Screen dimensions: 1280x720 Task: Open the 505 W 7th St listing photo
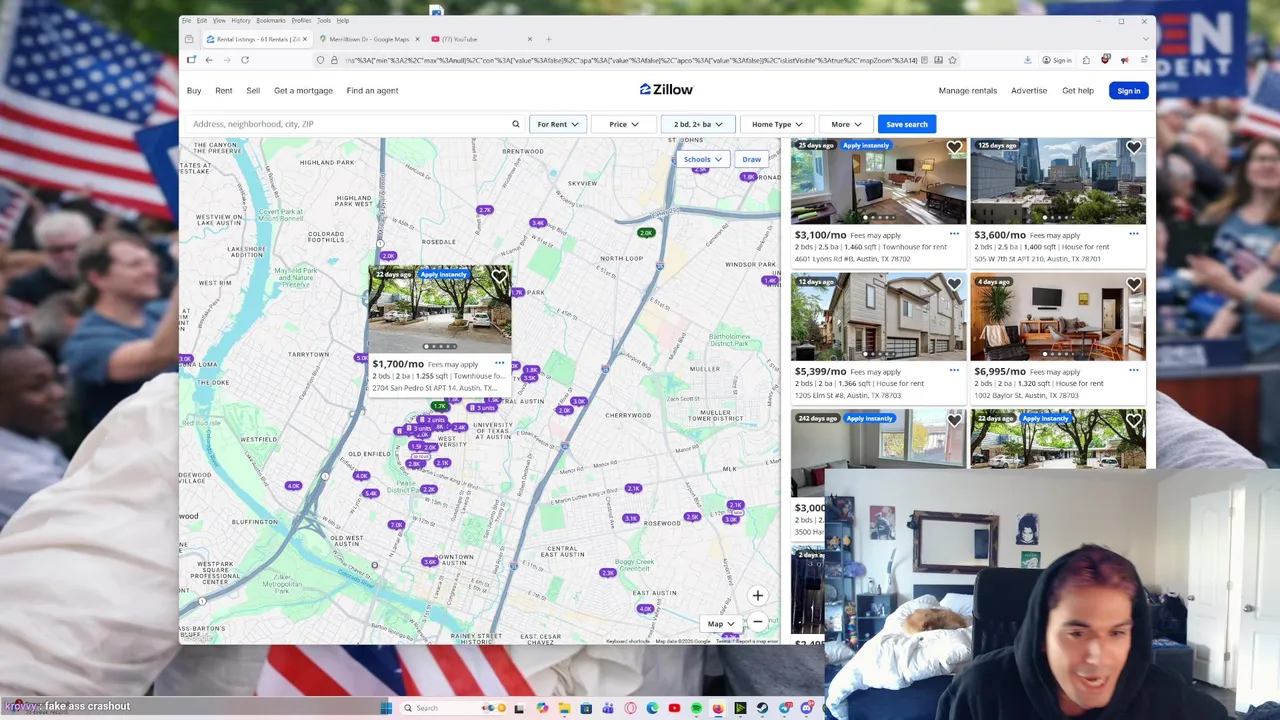1058,181
